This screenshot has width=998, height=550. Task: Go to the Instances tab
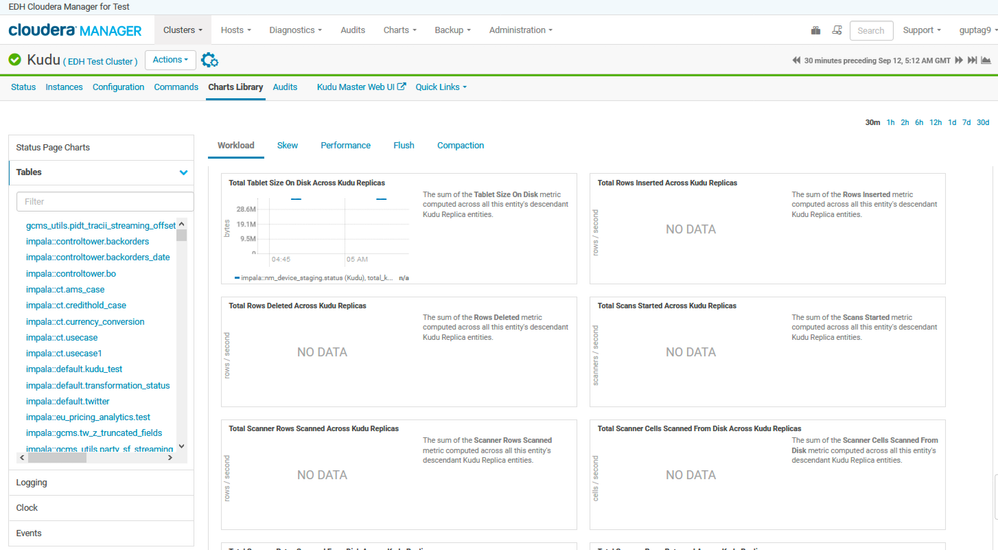[x=64, y=87]
